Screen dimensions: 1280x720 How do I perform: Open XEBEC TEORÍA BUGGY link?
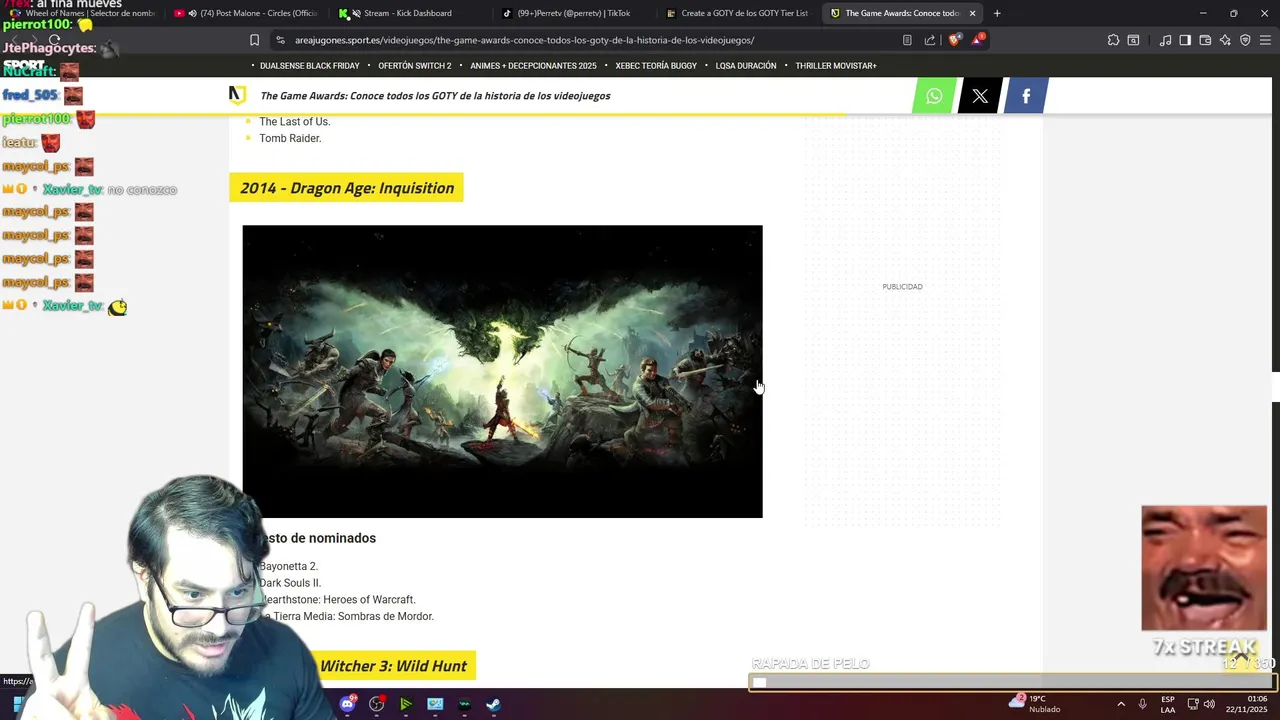(656, 66)
